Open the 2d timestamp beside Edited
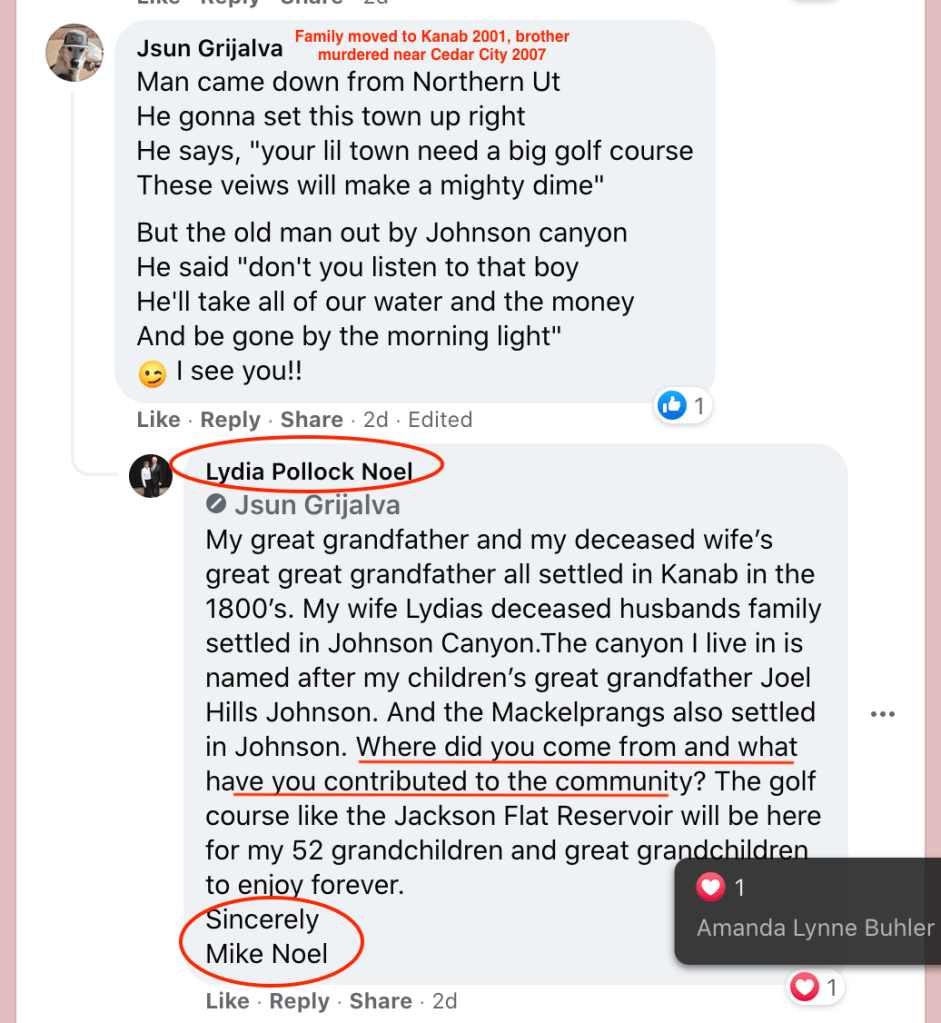The width and height of the screenshot is (941, 1023). pos(375,420)
